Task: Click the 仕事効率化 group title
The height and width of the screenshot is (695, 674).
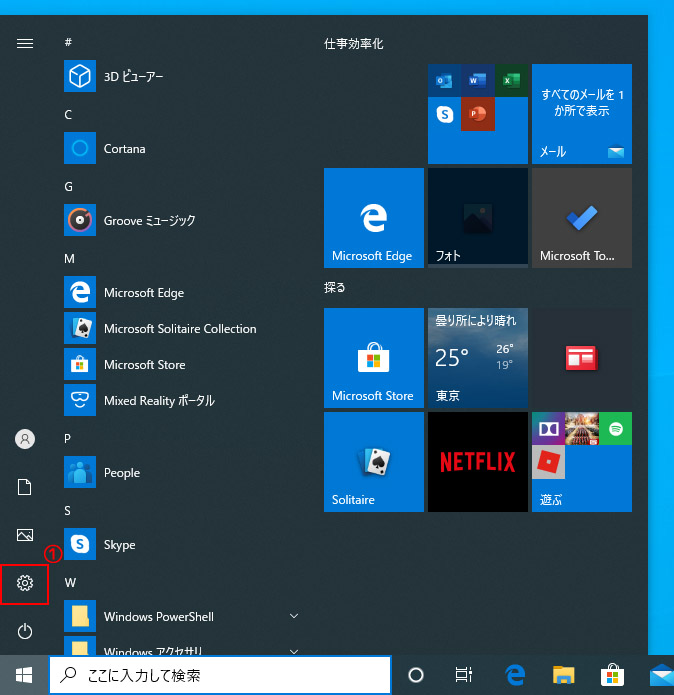Action: [x=353, y=44]
